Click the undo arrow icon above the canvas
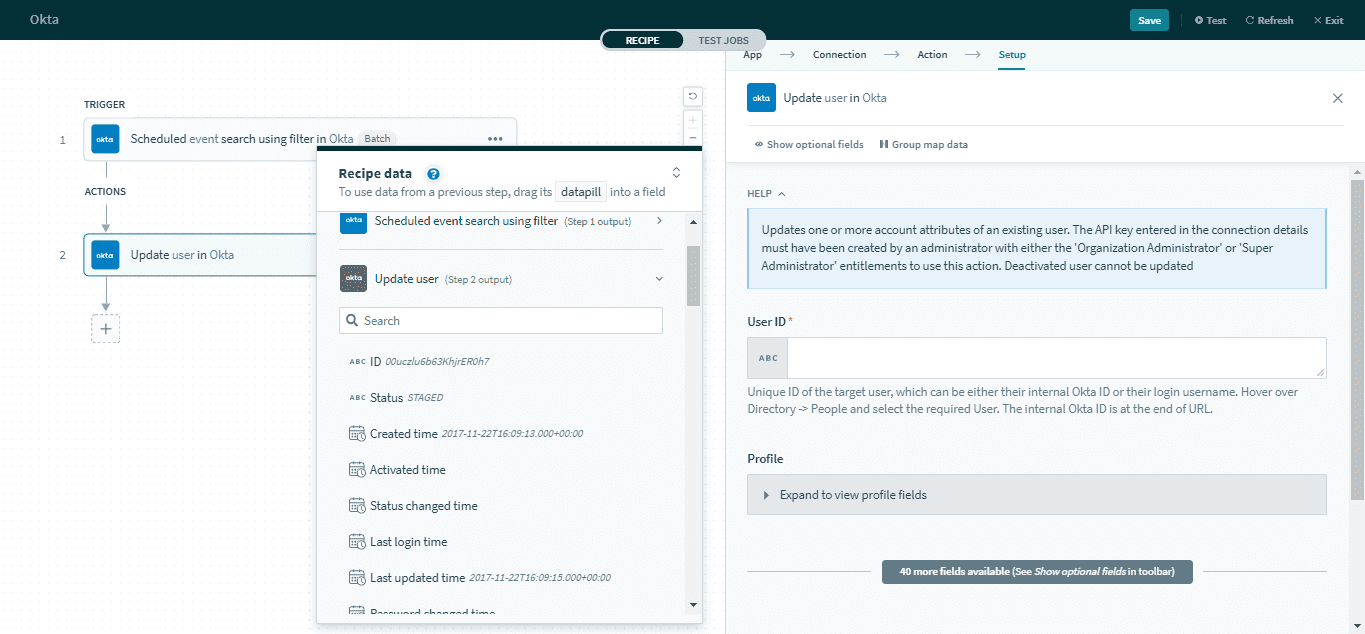Viewport: 1365px width, 634px height. 692,95
